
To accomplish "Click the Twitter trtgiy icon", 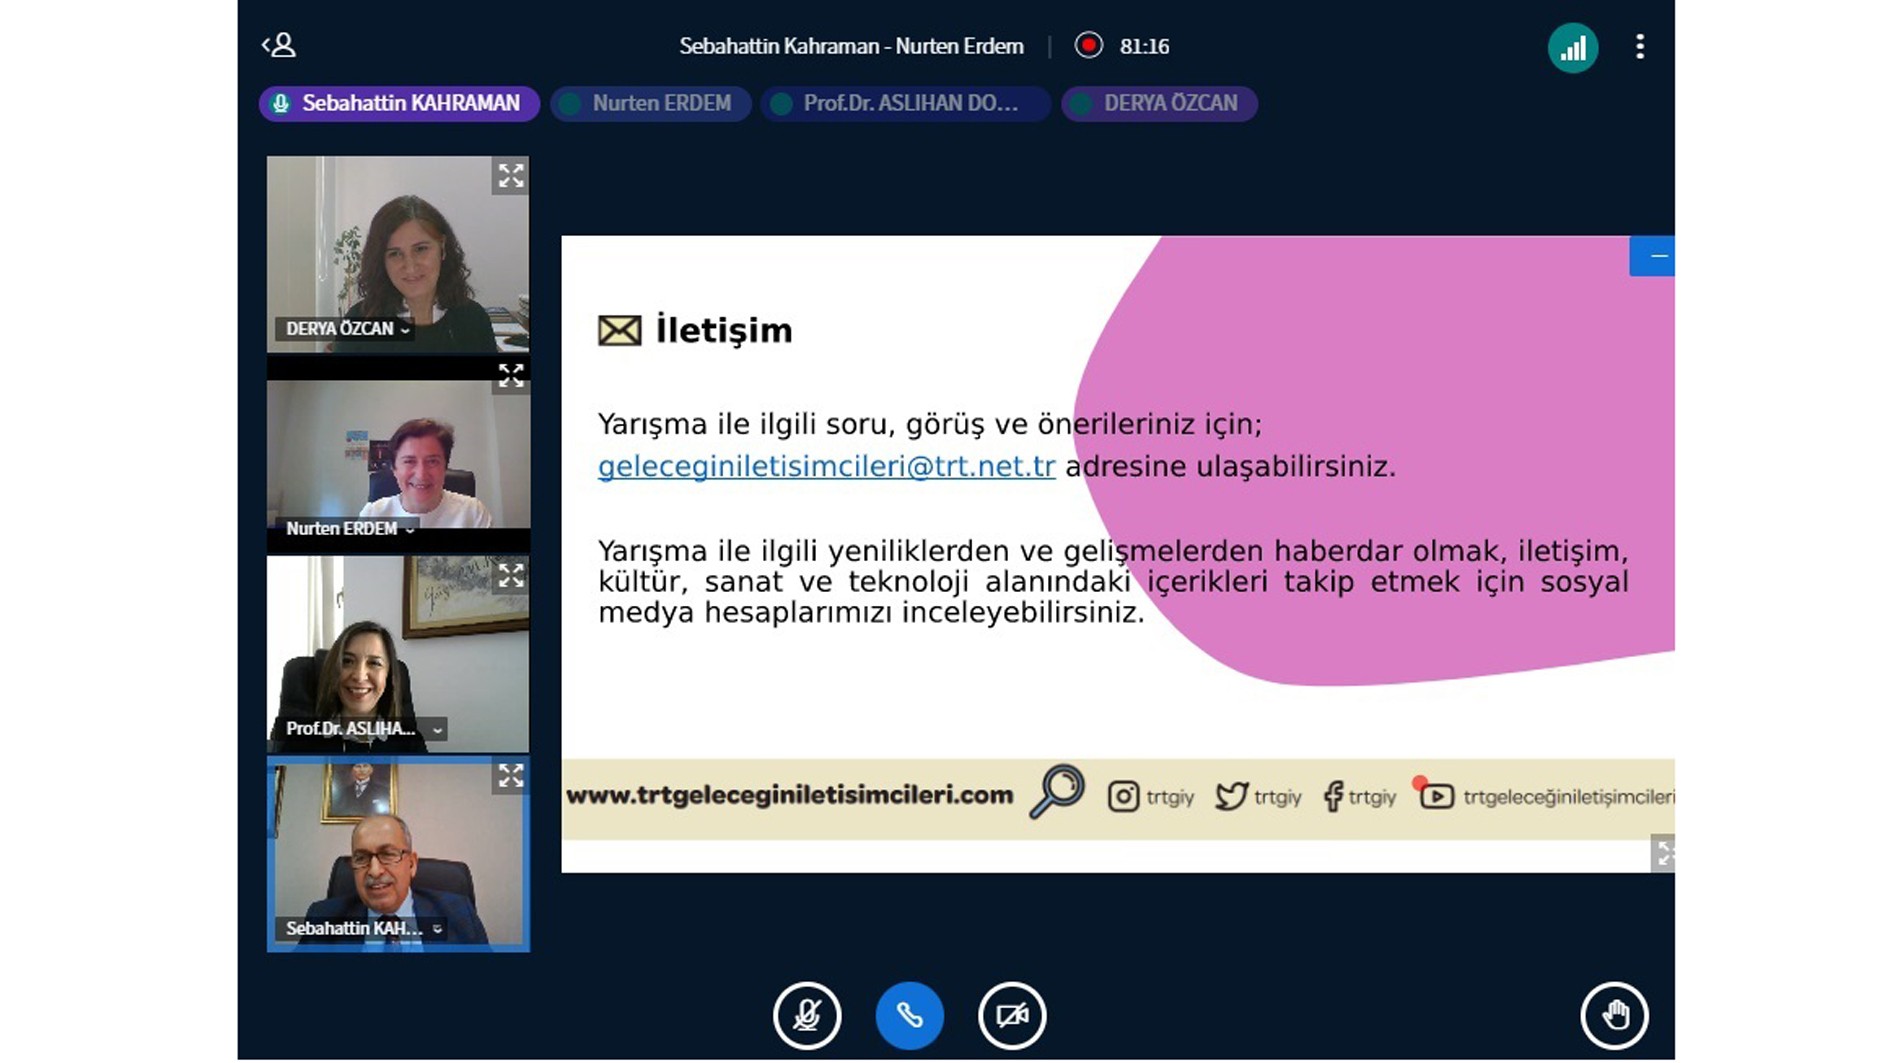I will click(x=1231, y=796).
